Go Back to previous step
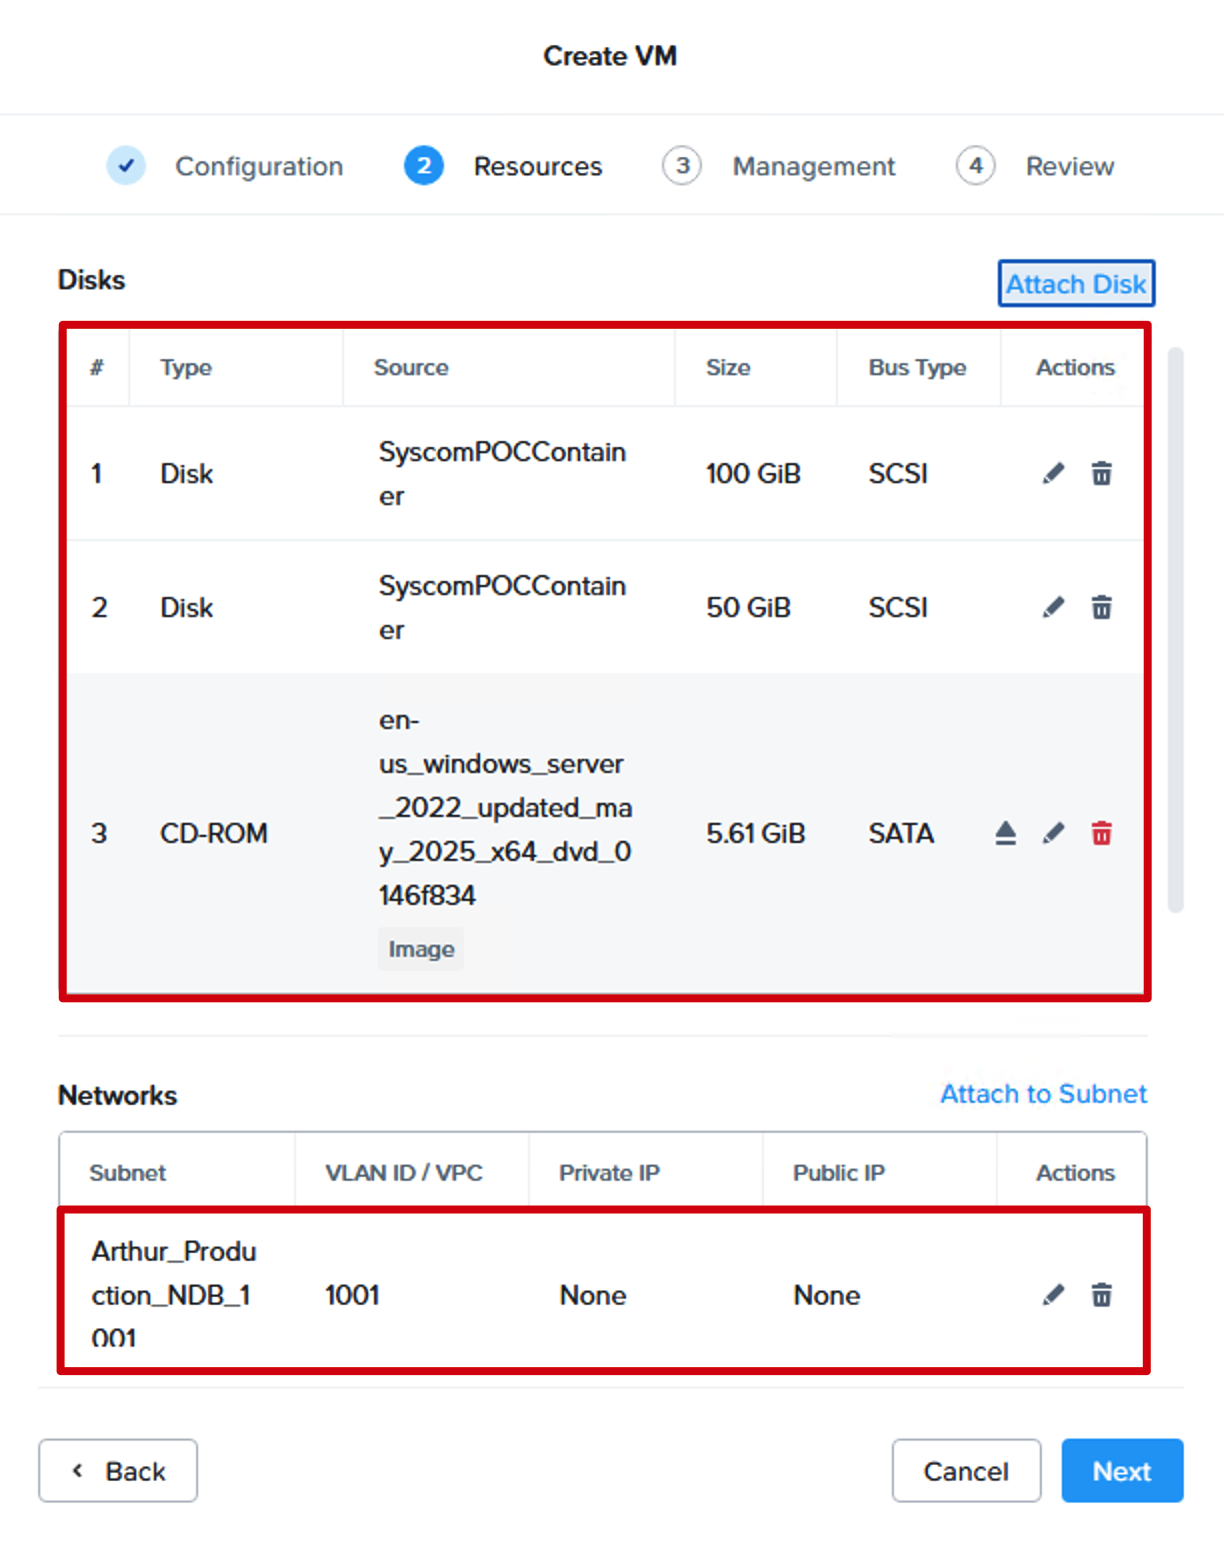The image size is (1224, 1558). (x=118, y=1471)
